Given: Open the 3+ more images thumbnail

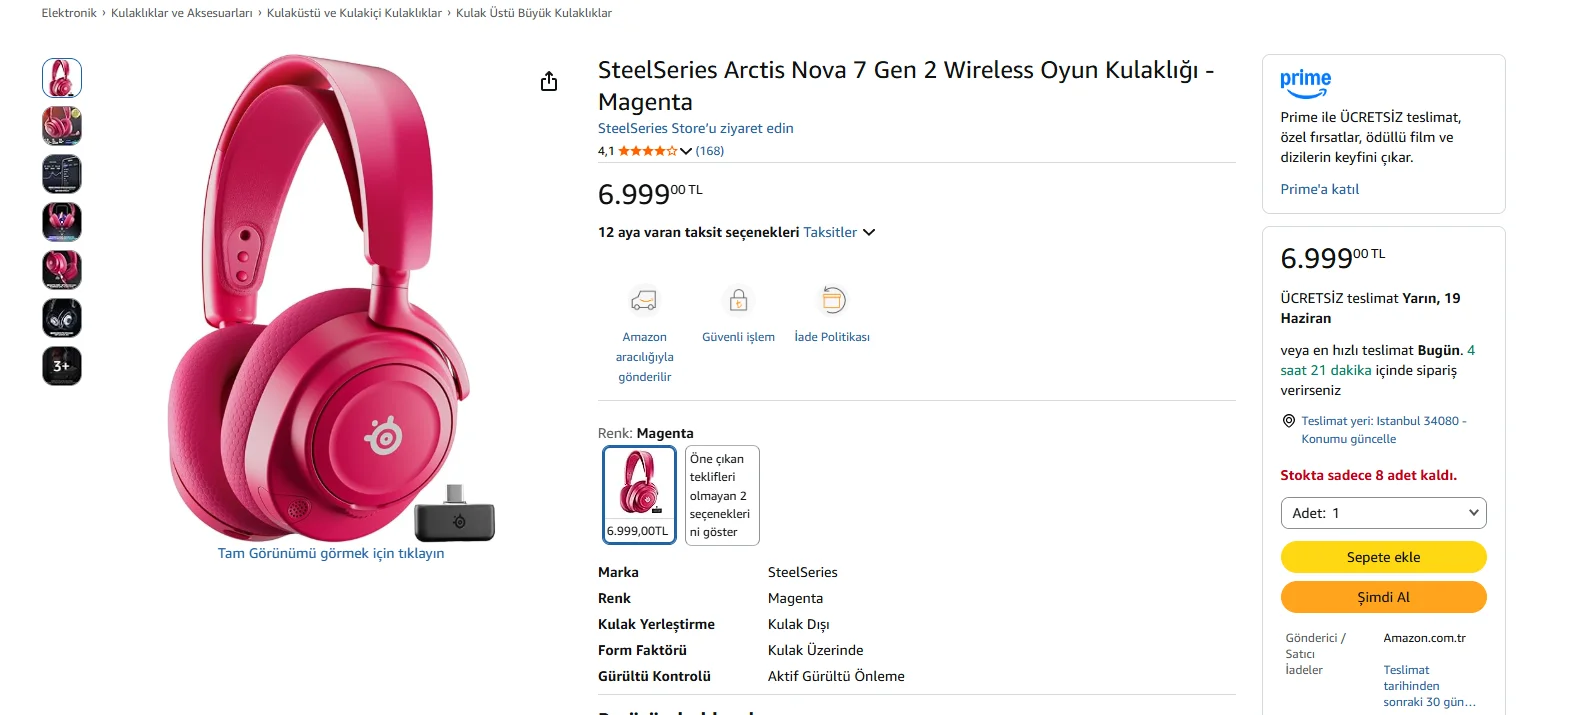Looking at the screenshot, I should coord(62,366).
